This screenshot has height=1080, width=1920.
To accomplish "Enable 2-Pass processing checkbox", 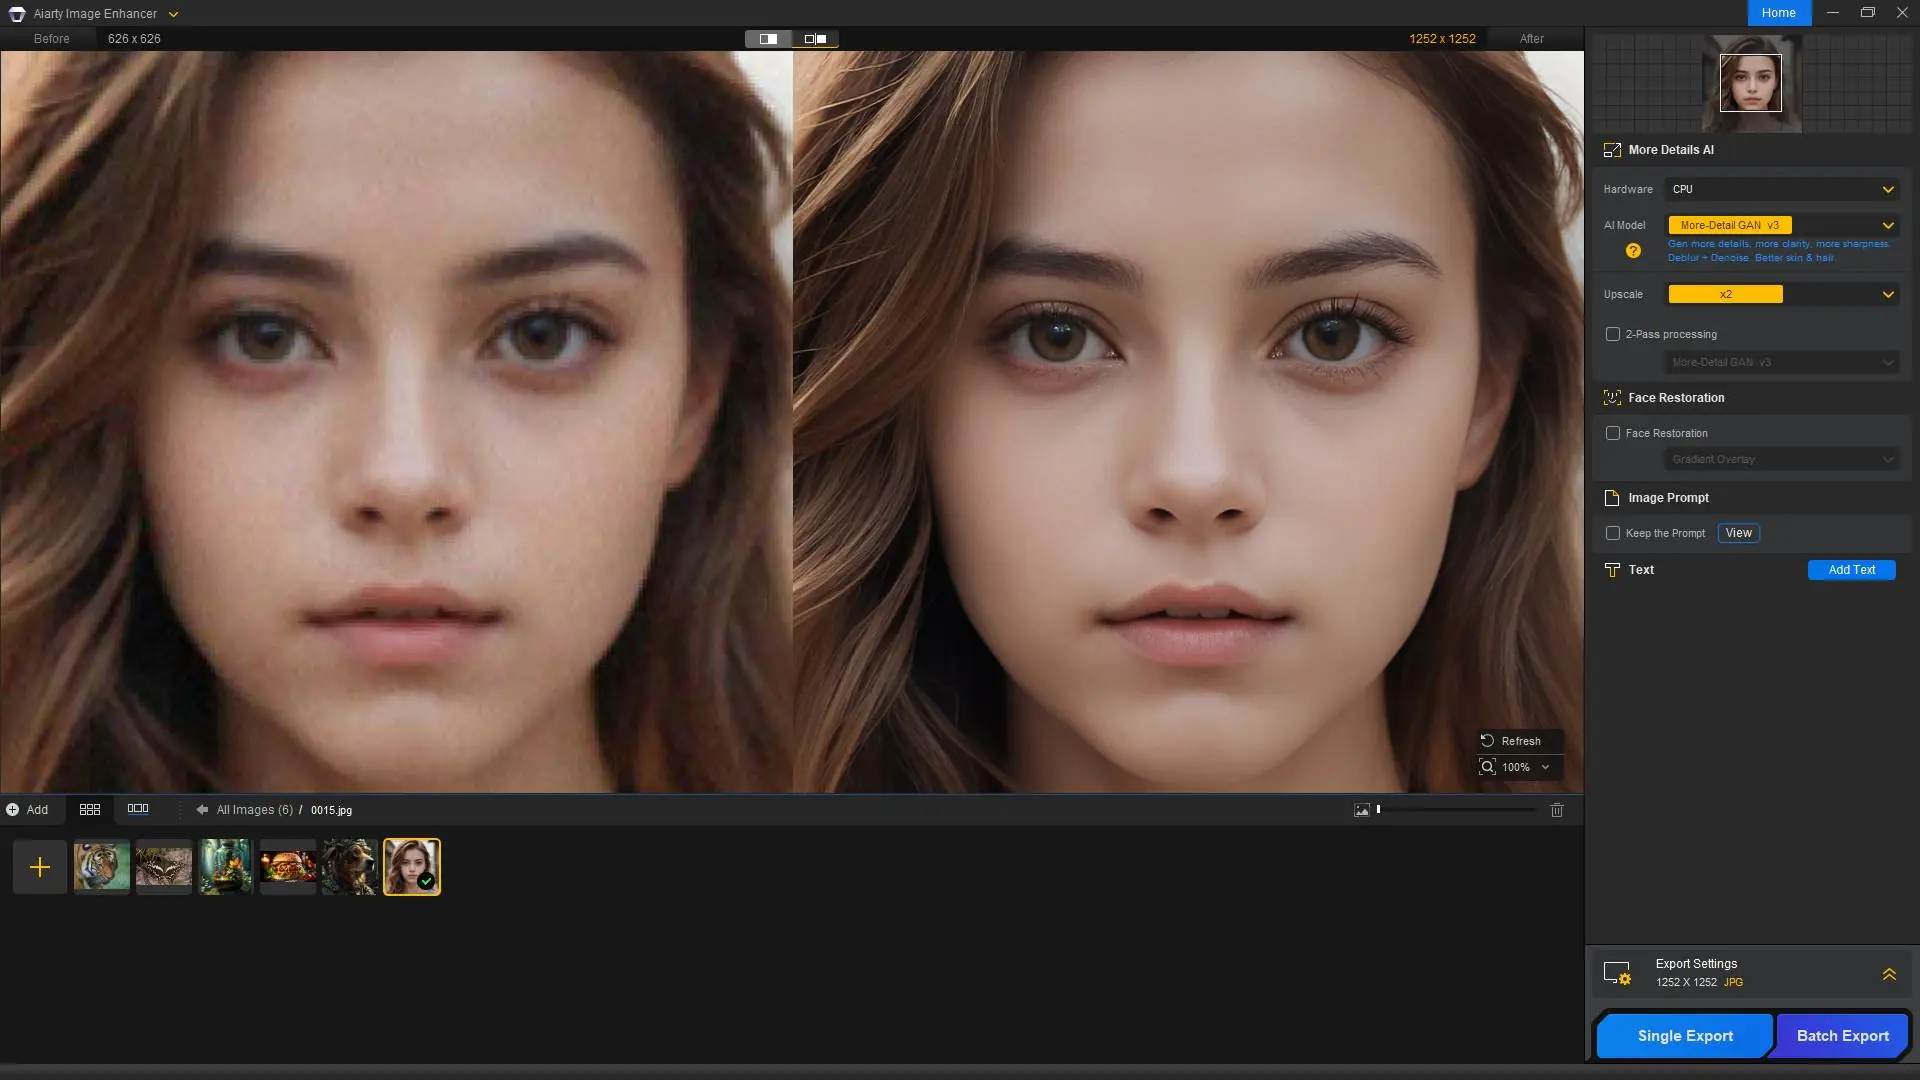I will point(1613,334).
